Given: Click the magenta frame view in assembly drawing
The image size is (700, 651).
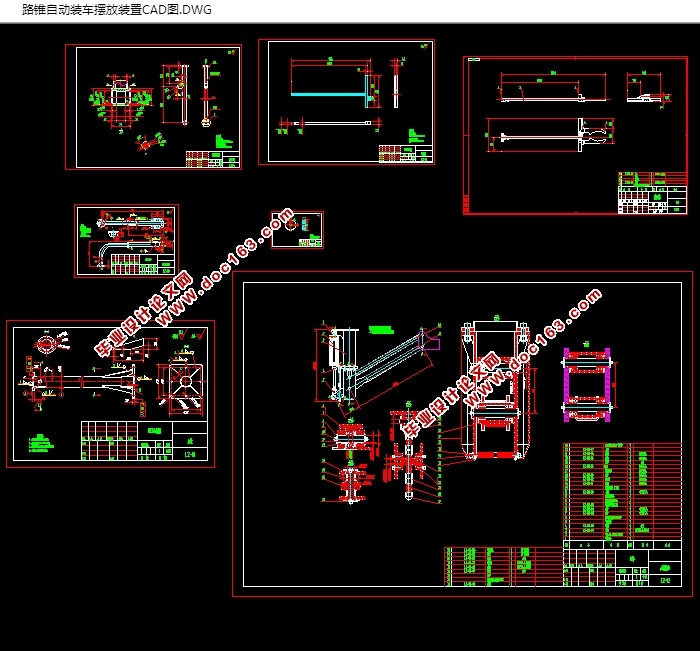Looking at the screenshot, I should click(587, 384).
